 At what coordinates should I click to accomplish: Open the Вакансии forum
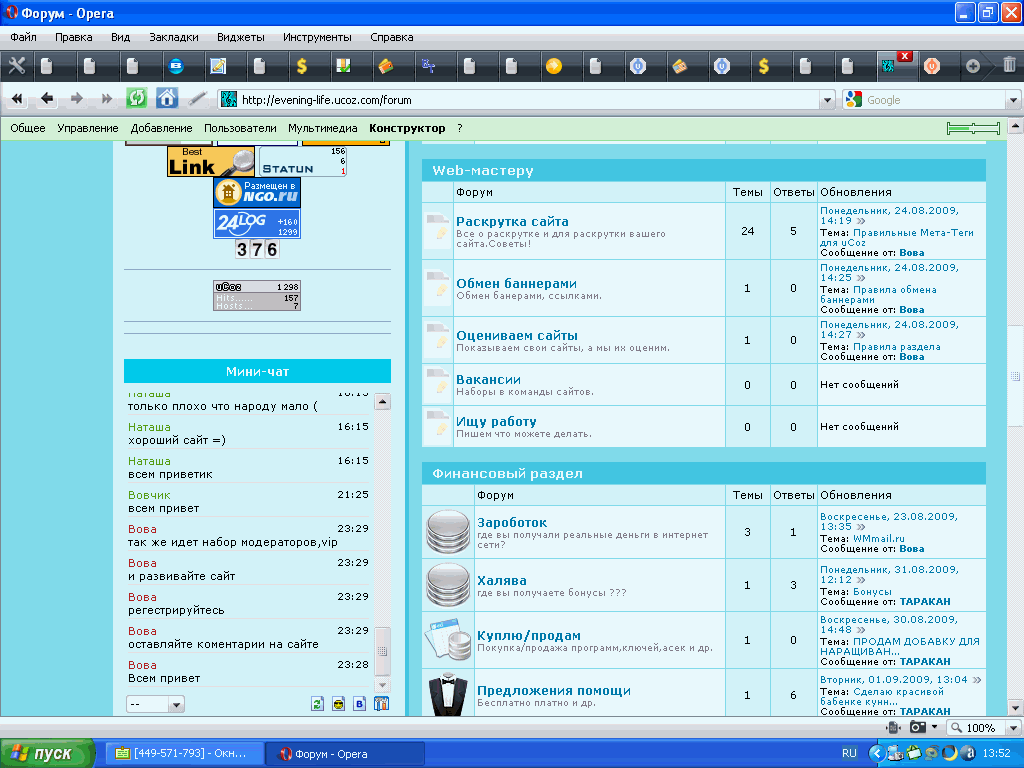488,379
